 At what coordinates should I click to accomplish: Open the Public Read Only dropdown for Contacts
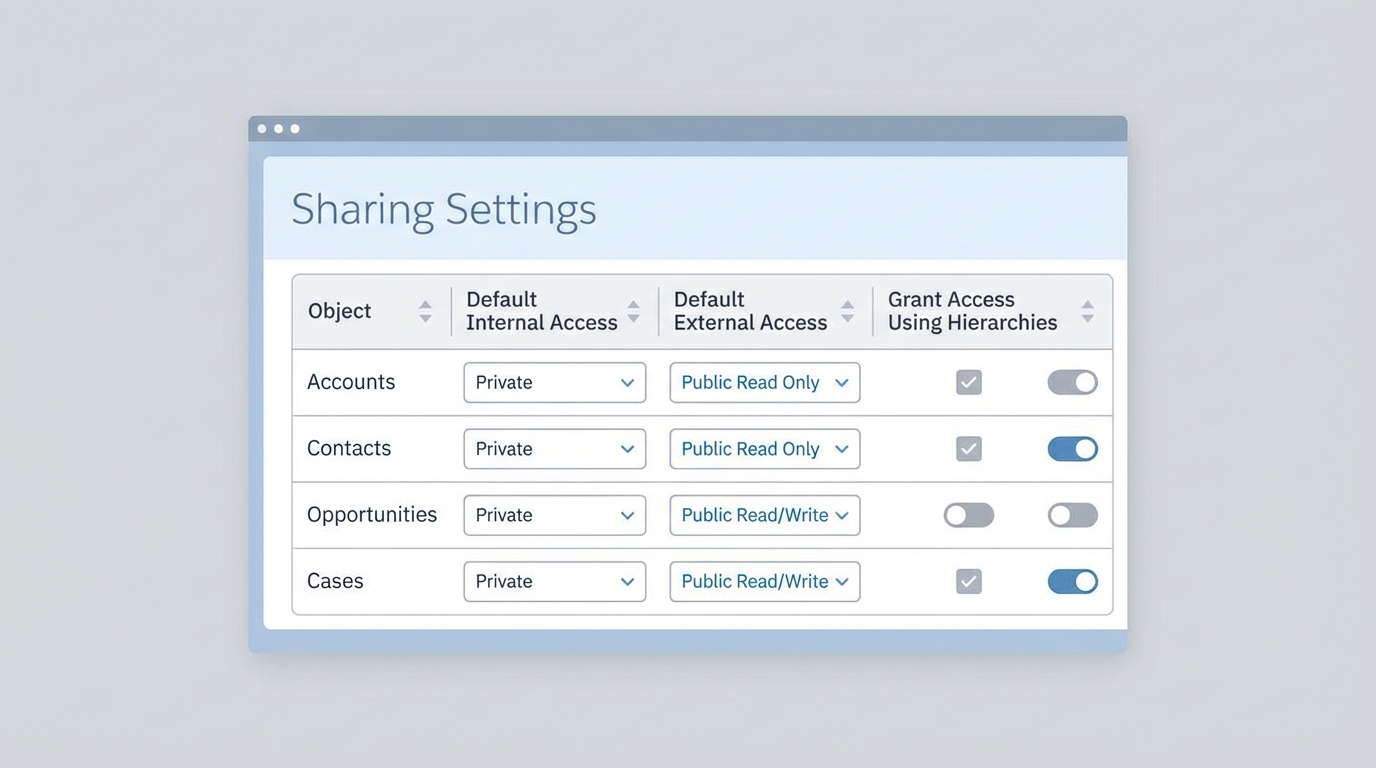click(764, 449)
